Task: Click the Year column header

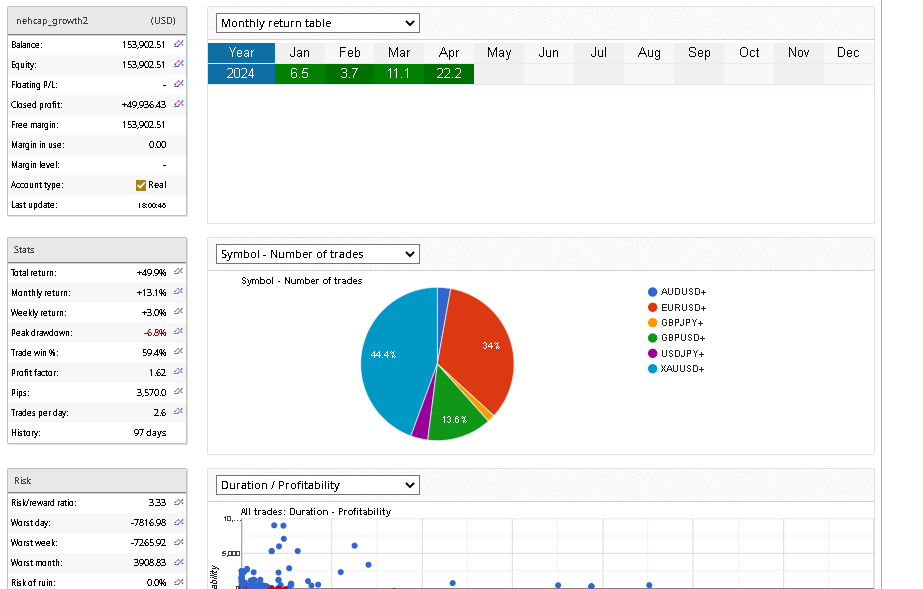Action: pyautogui.click(x=241, y=53)
